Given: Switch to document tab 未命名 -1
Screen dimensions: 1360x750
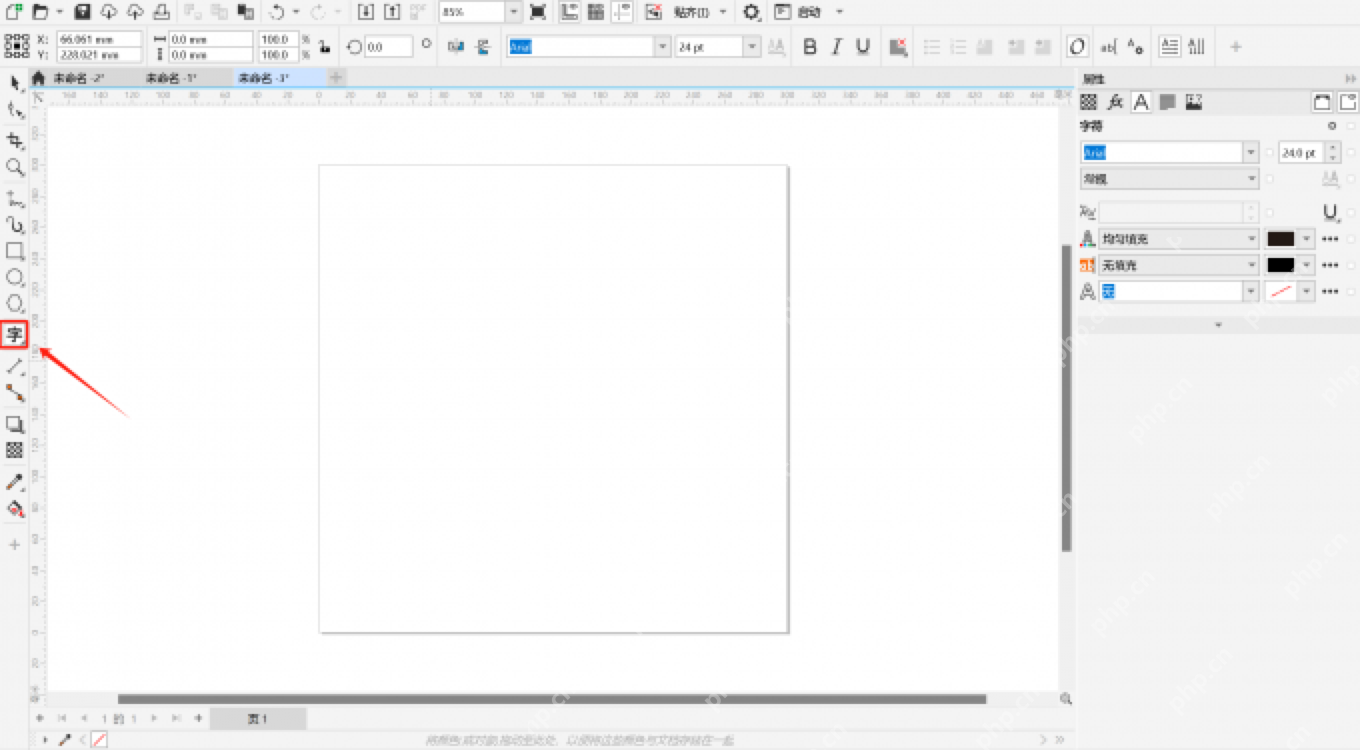Looking at the screenshot, I should tap(171, 77).
